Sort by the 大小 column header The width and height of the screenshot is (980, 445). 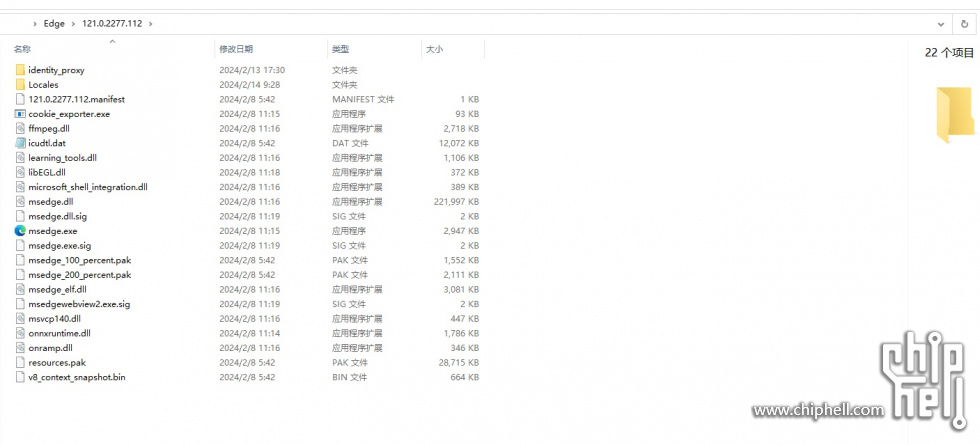[x=434, y=49]
